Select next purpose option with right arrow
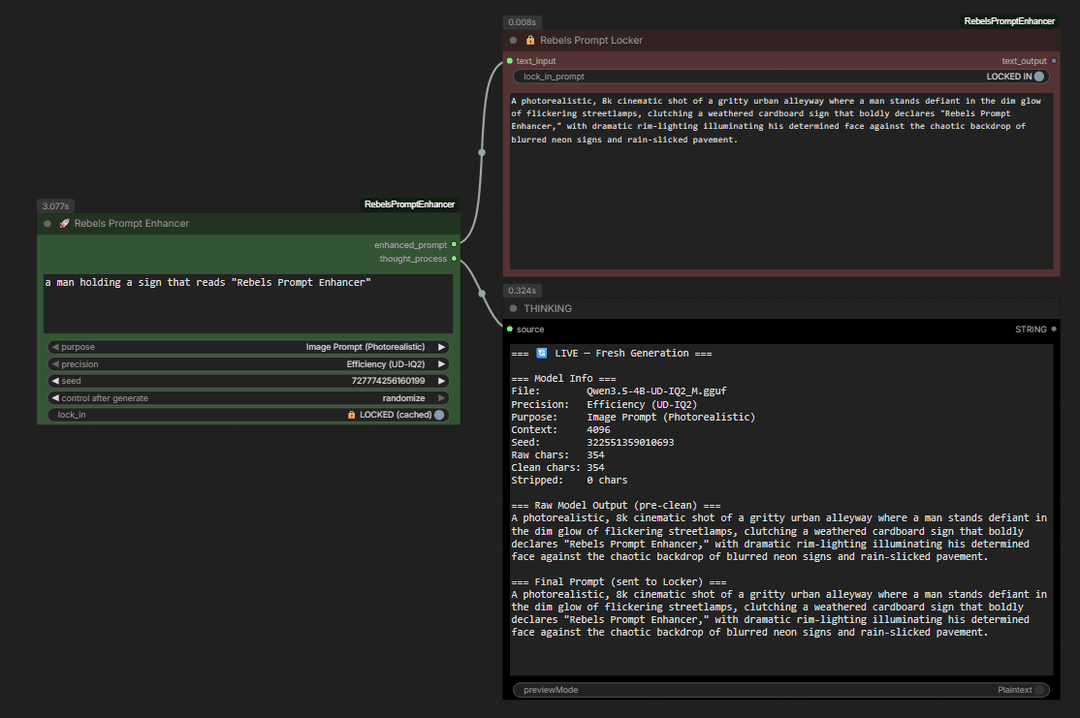This screenshot has width=1080, height=718. (442, 347)
